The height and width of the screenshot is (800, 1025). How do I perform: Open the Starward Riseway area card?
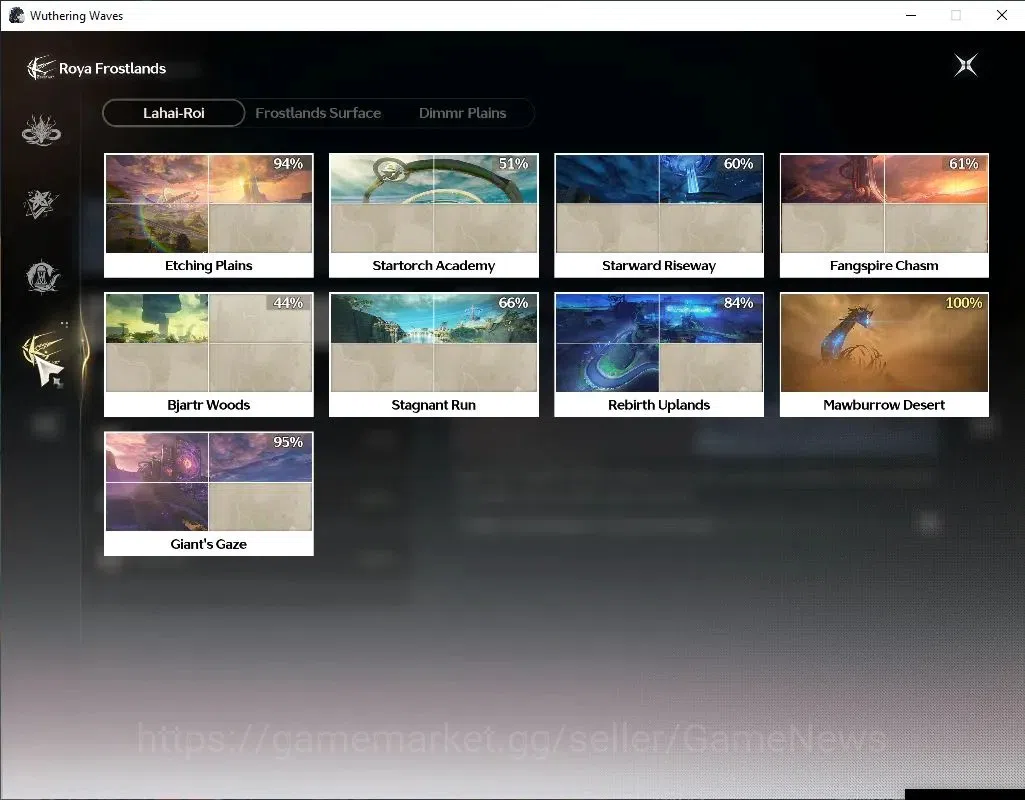[x=659, y=216]
